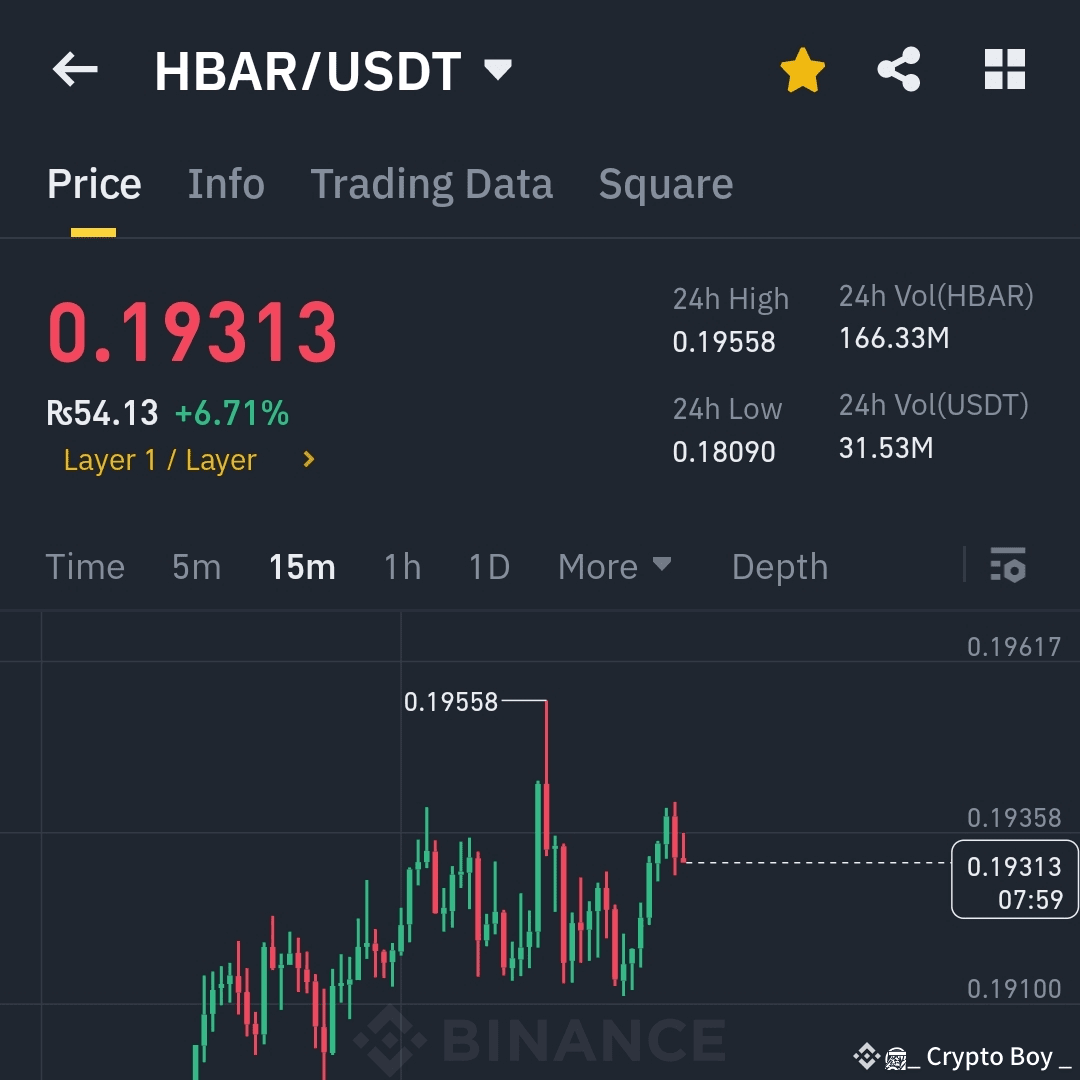The image size is (1080, 1080).
Task: Click the 24h Vol(USDT) value 31.53M
Action: pyautogui.click(x=886, y=448)
